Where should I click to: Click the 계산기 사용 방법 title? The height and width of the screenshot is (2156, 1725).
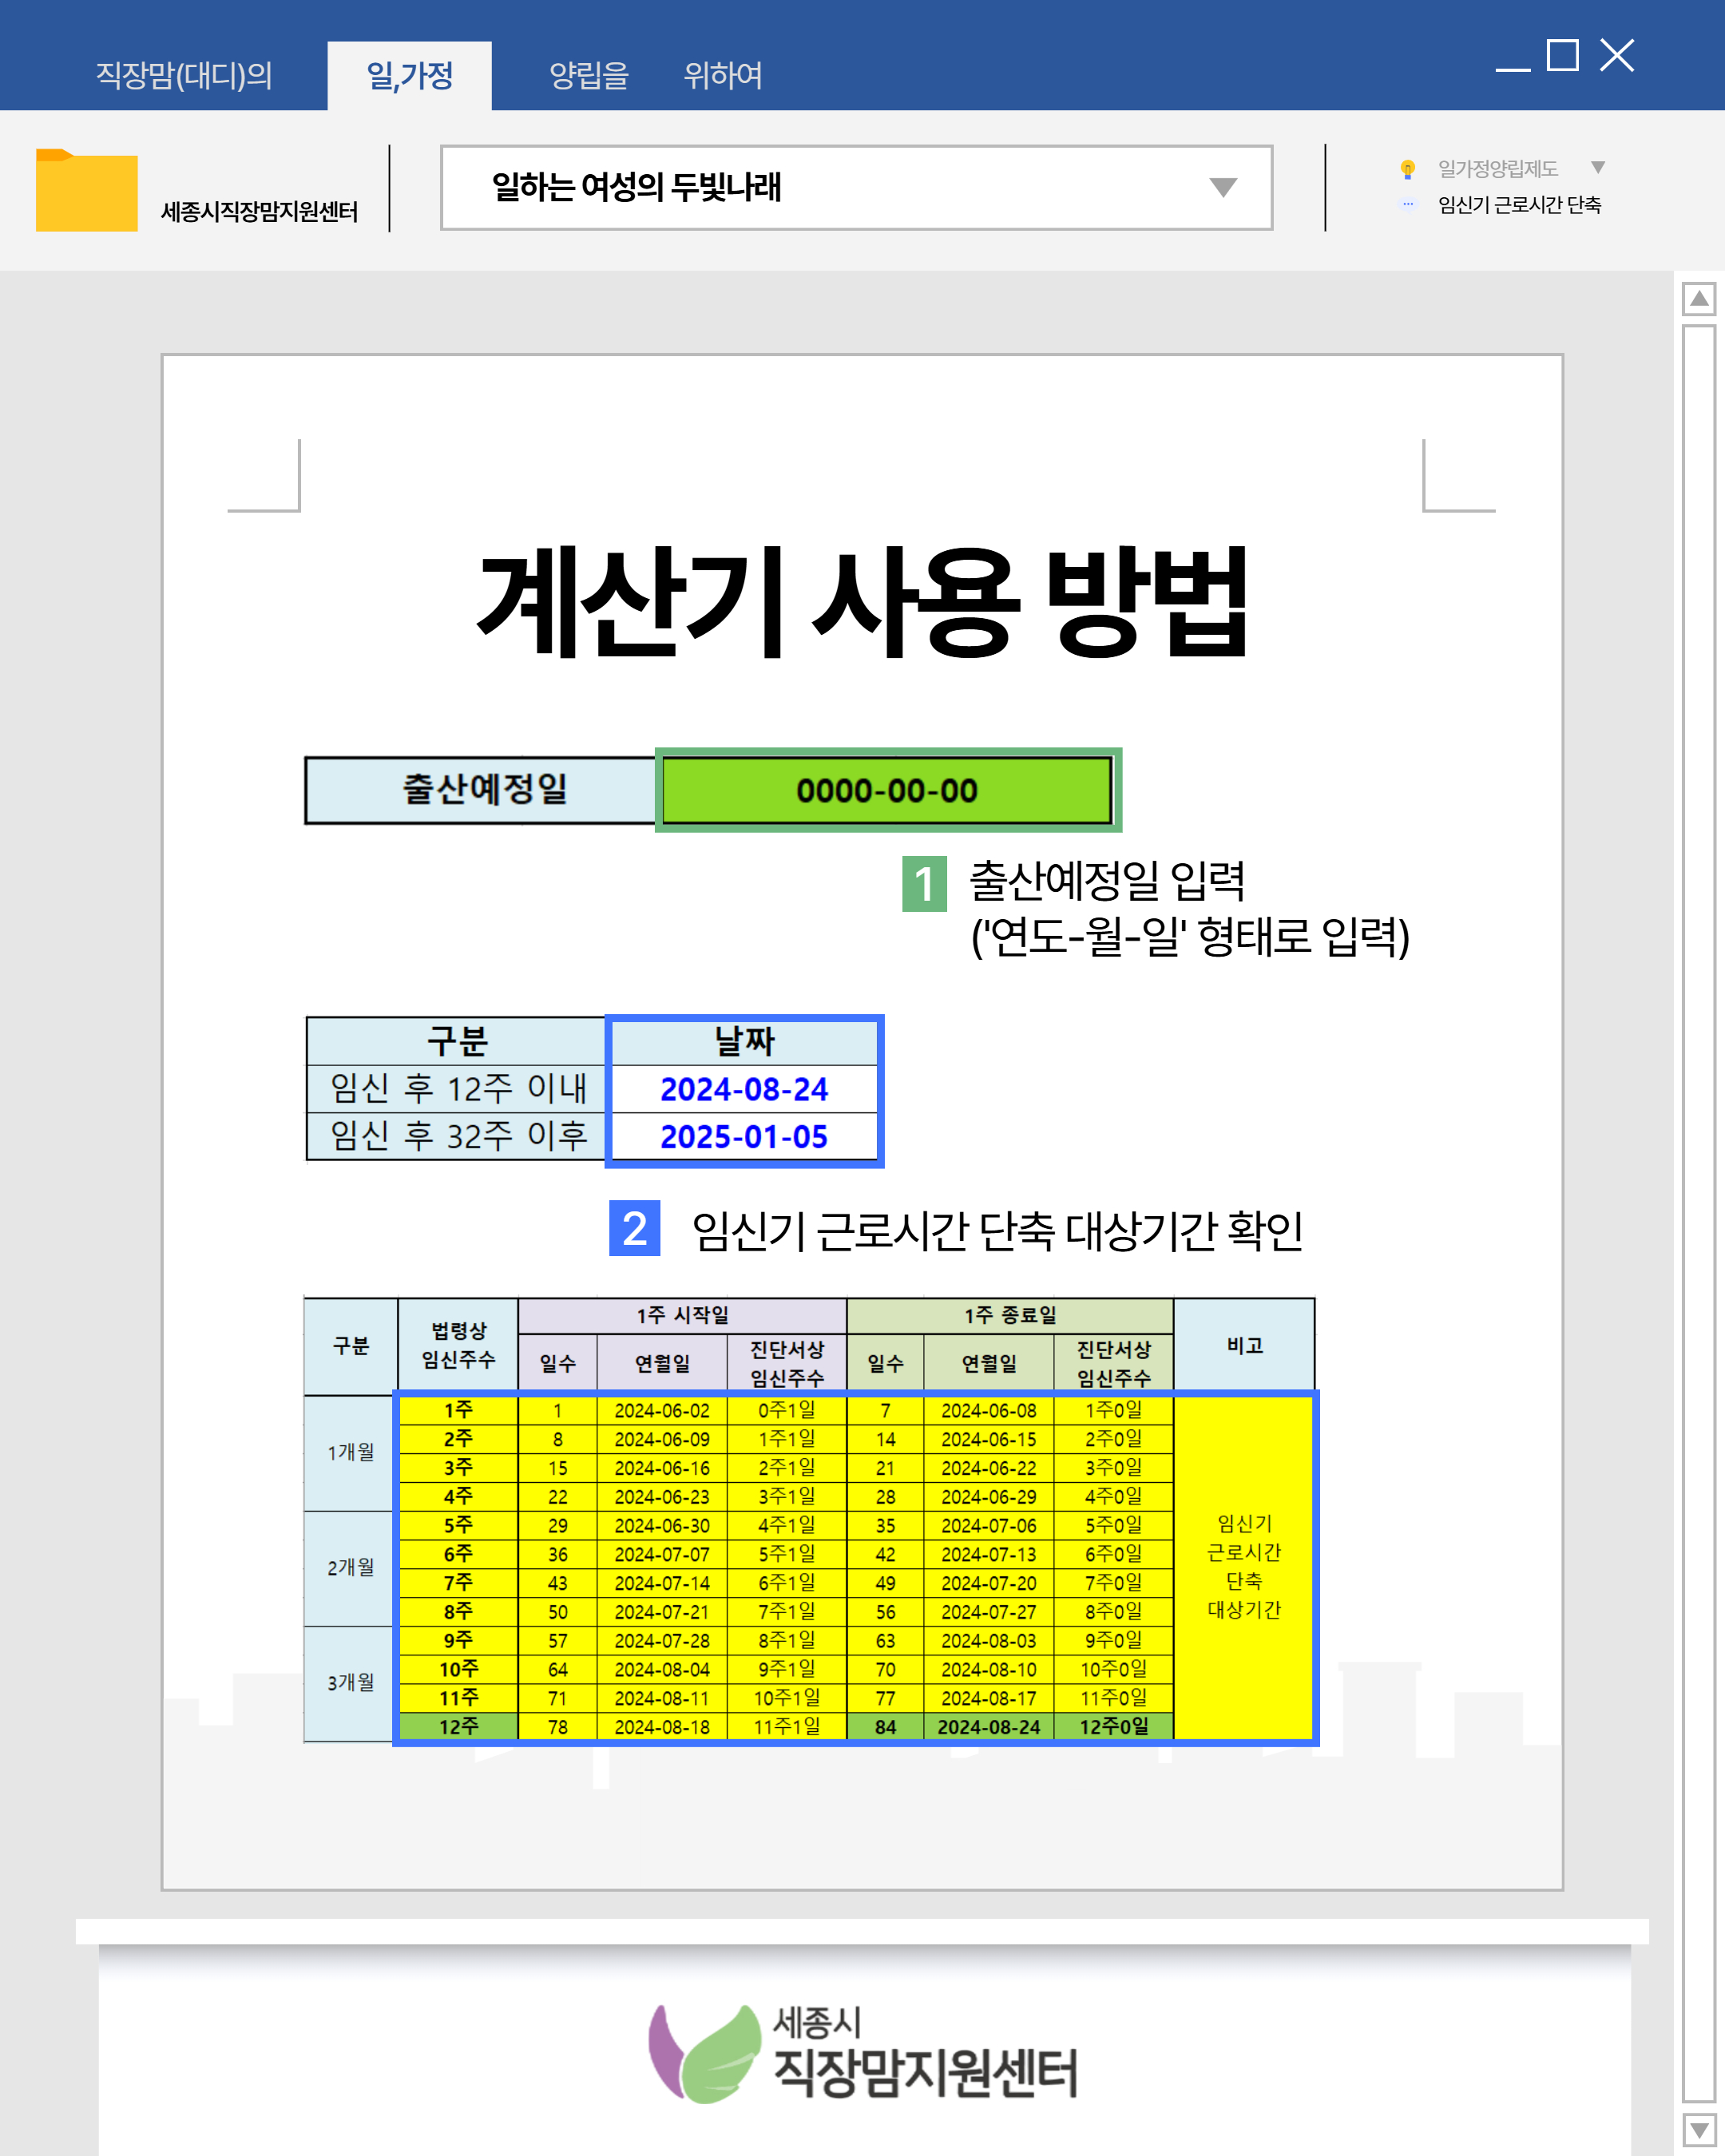coord(863,603)
